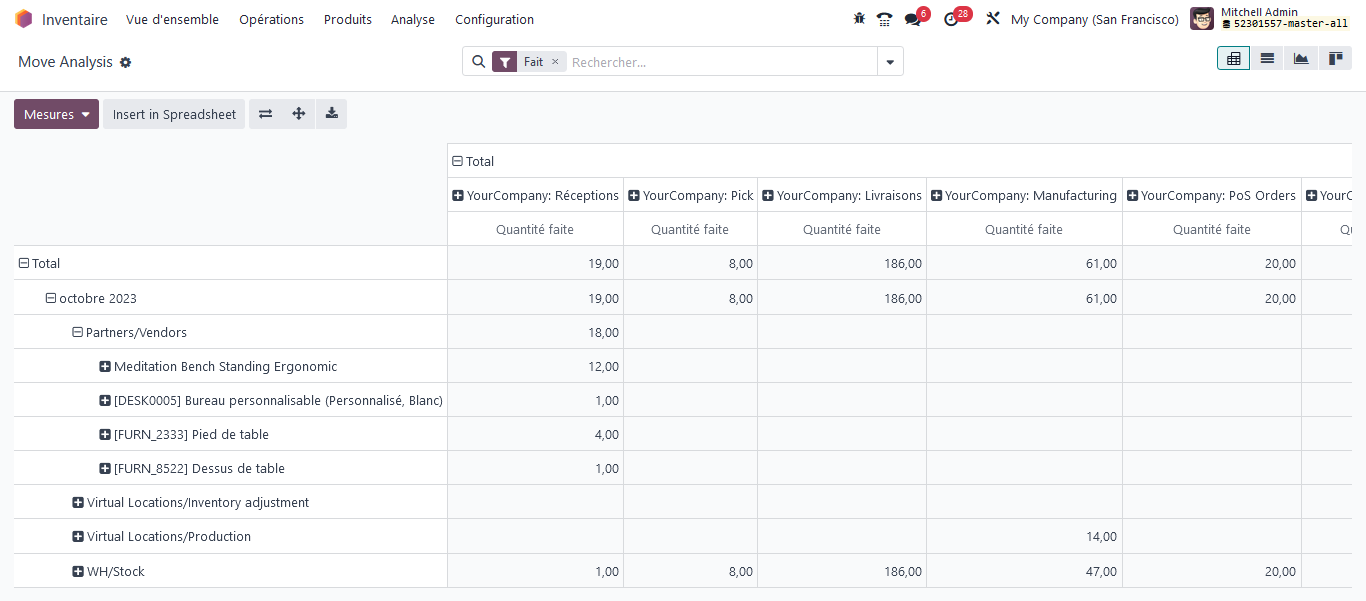Open the Mesures dropdown
Viewport: 1366px width, 601px height.
tap(56, 113)
